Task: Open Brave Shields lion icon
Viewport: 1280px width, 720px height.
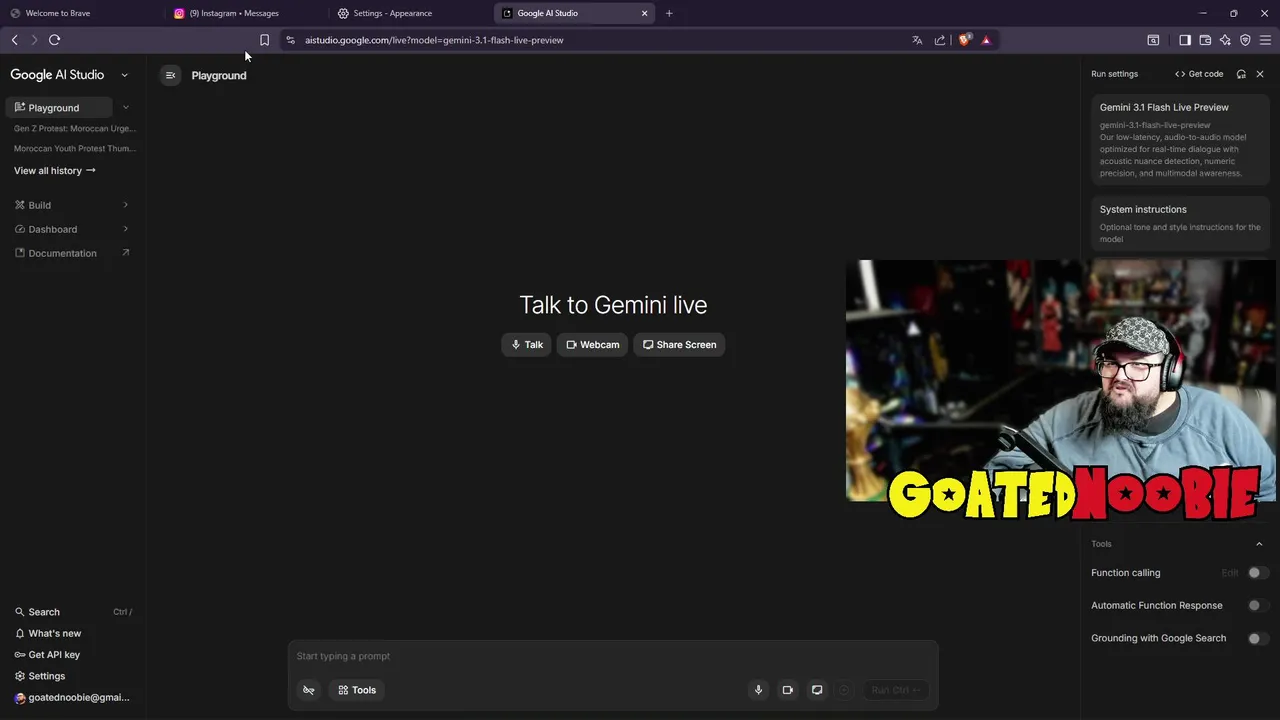Action: click(964, 40)
